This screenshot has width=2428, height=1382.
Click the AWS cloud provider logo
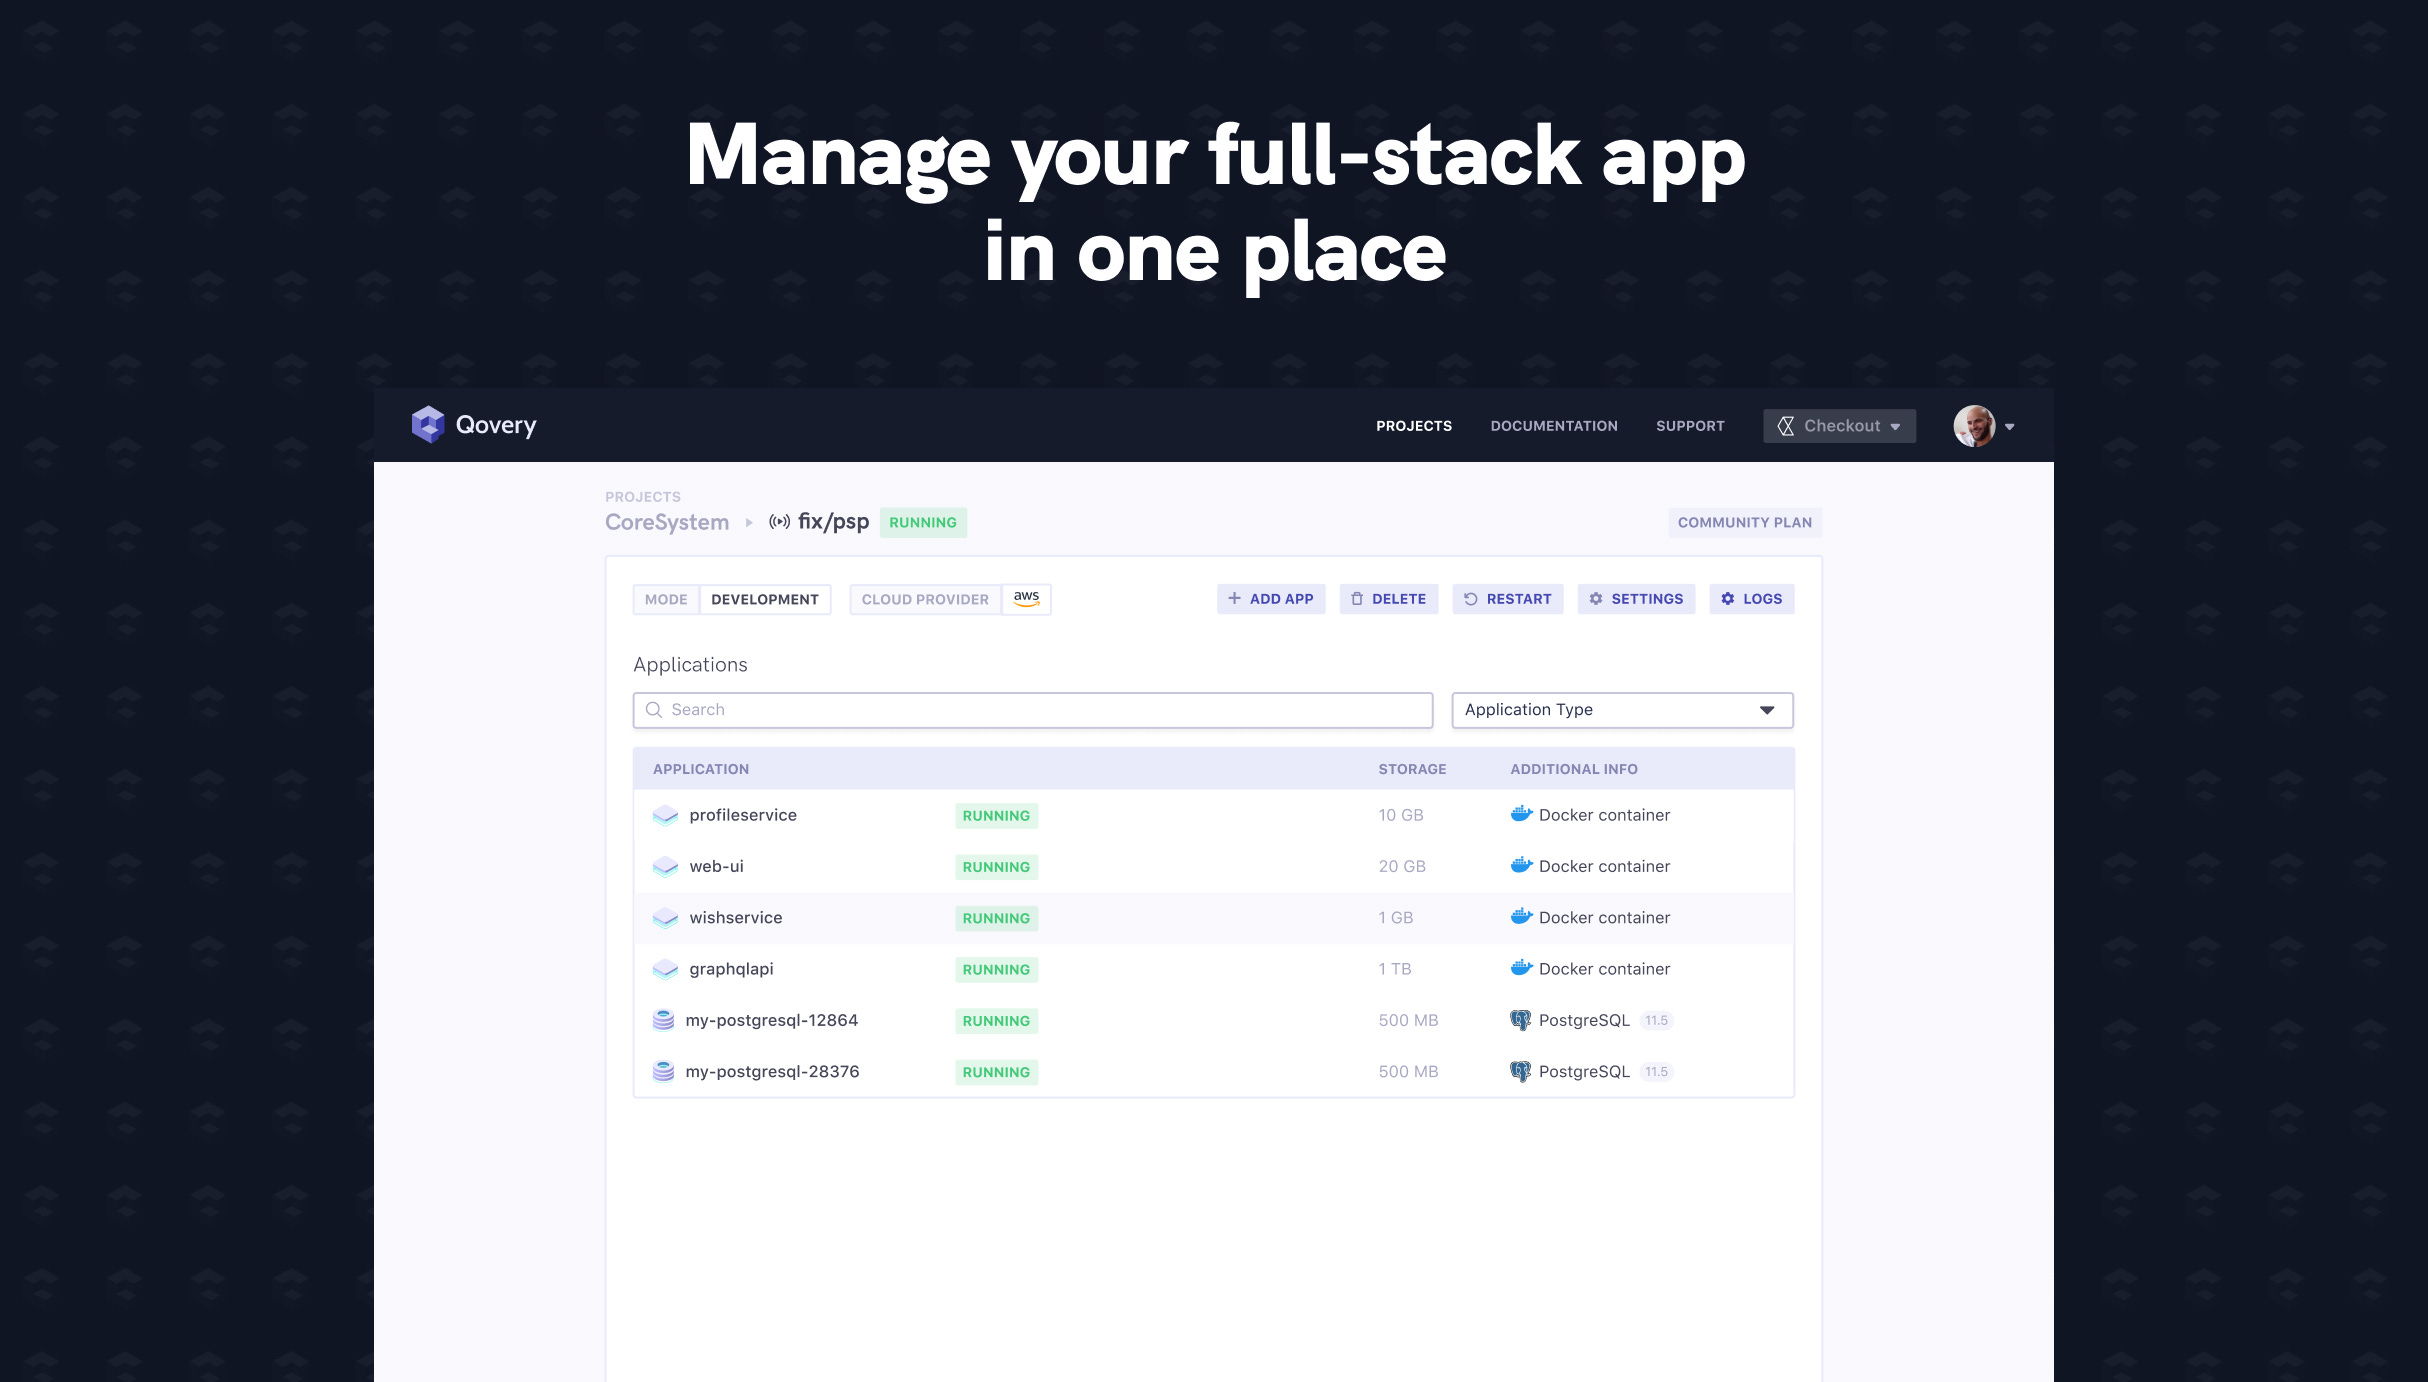pos(1026,599)
